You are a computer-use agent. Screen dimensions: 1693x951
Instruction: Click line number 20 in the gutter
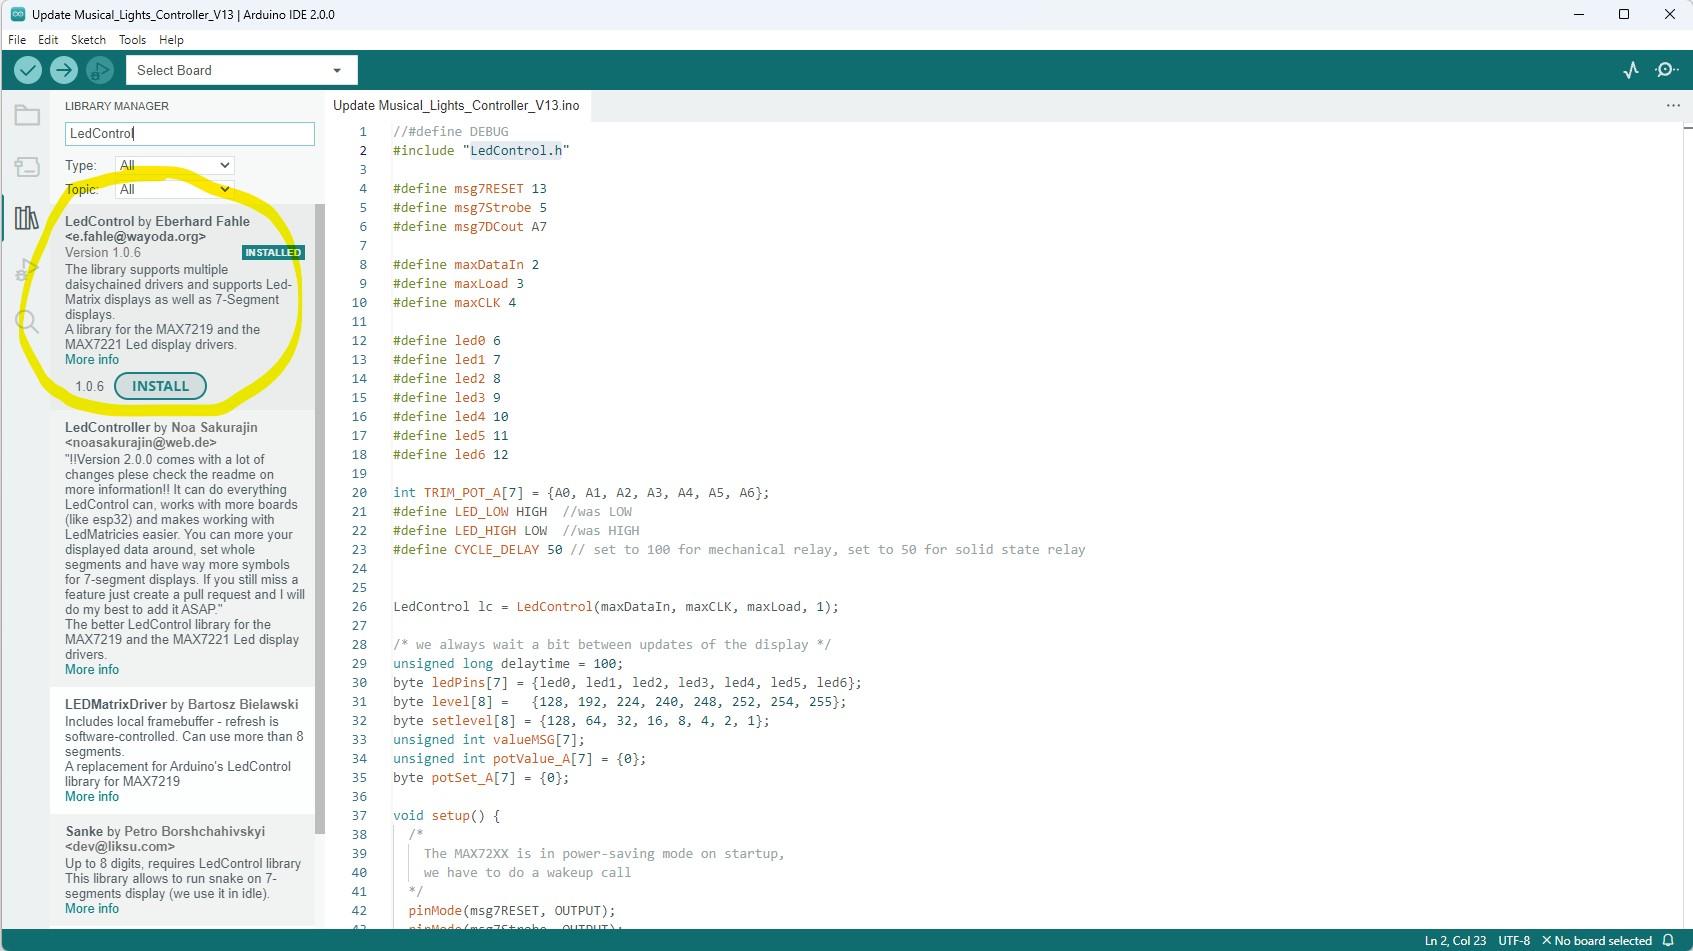[359, 493]
